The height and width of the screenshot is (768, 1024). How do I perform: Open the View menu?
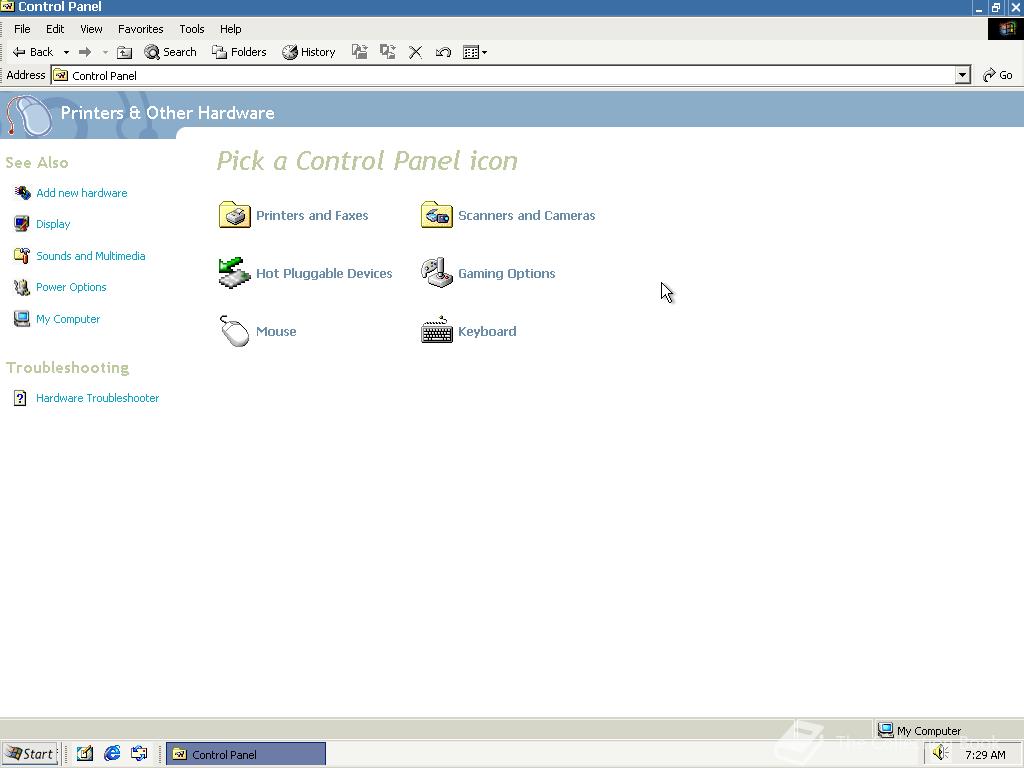point(91,29)
